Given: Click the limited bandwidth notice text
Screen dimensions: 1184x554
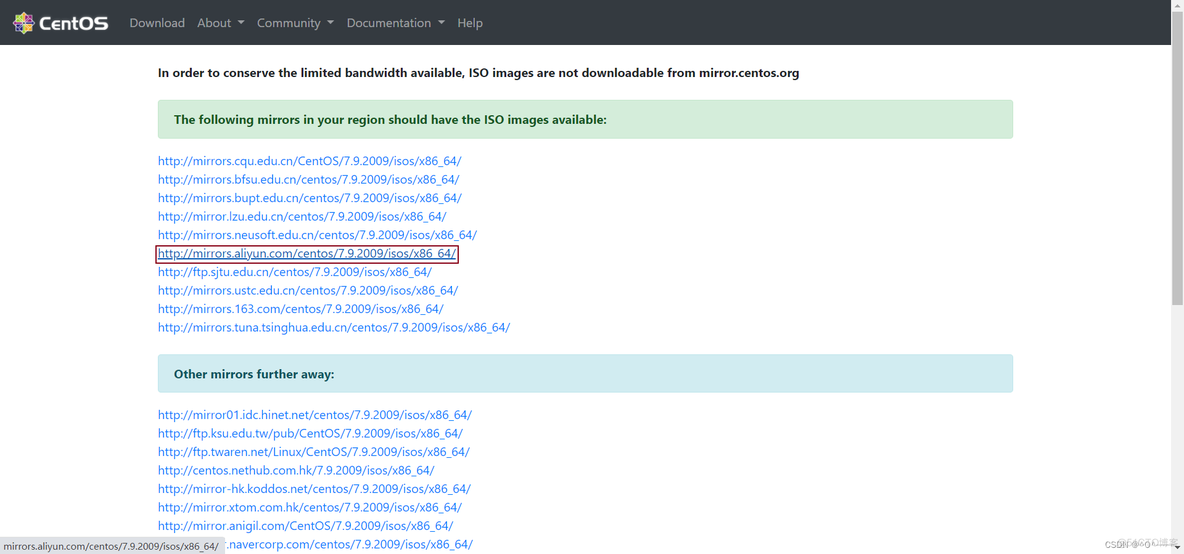Looking at the screenshot, I should [478, 73].
